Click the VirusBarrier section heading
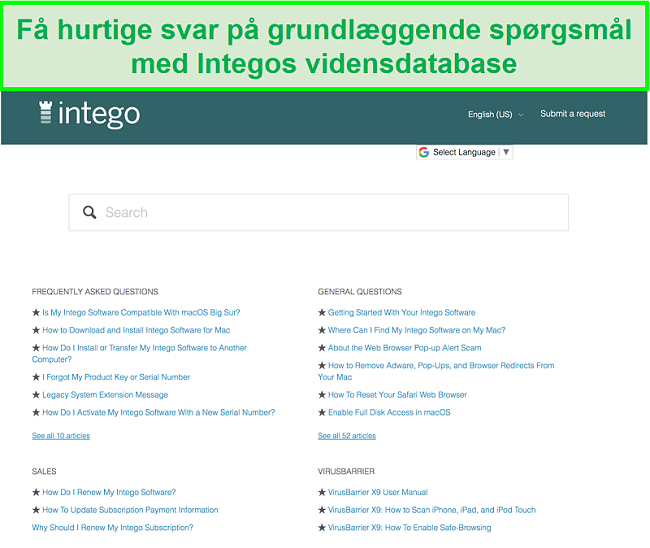 pyautogui.click(x=346, y=471)
